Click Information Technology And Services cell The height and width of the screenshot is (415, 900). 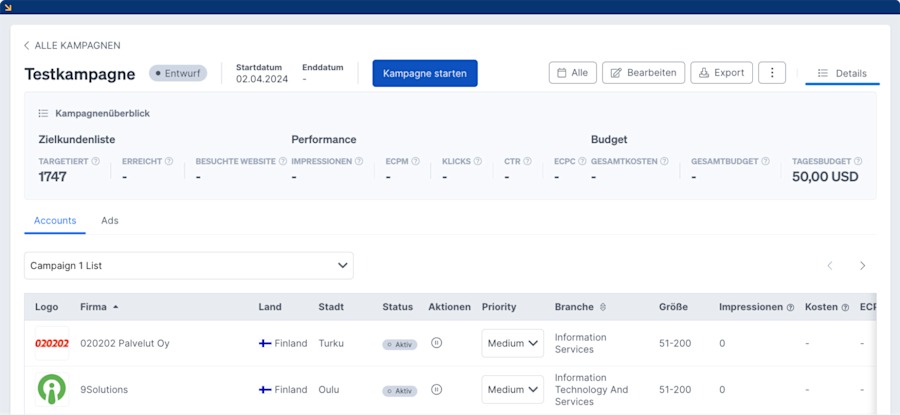592,390
